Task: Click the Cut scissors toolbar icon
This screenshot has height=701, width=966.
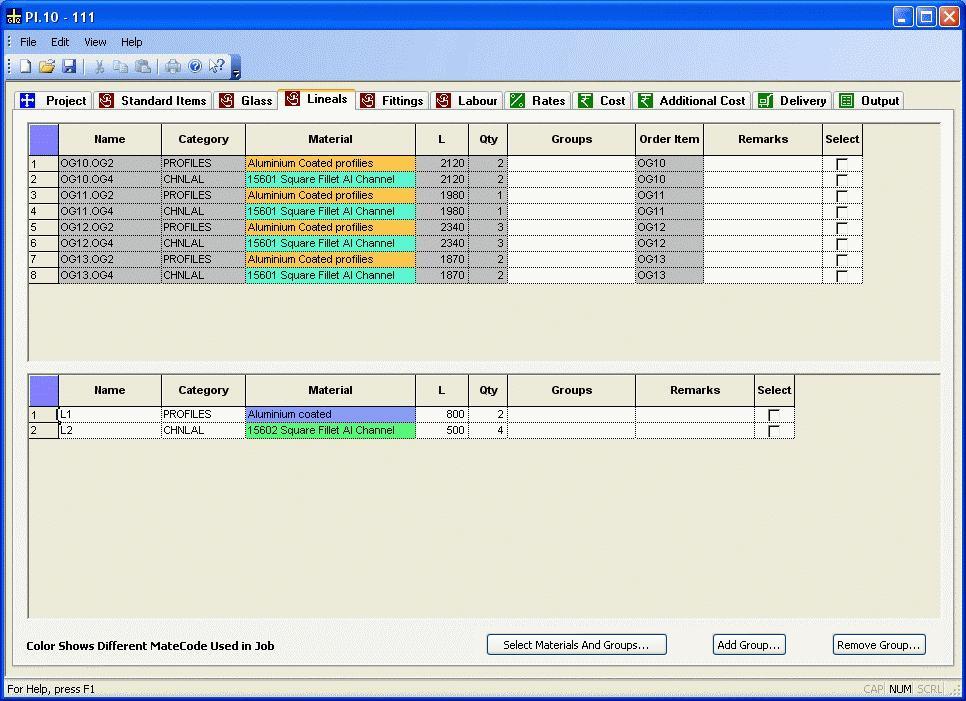Action: coord(99,67)
